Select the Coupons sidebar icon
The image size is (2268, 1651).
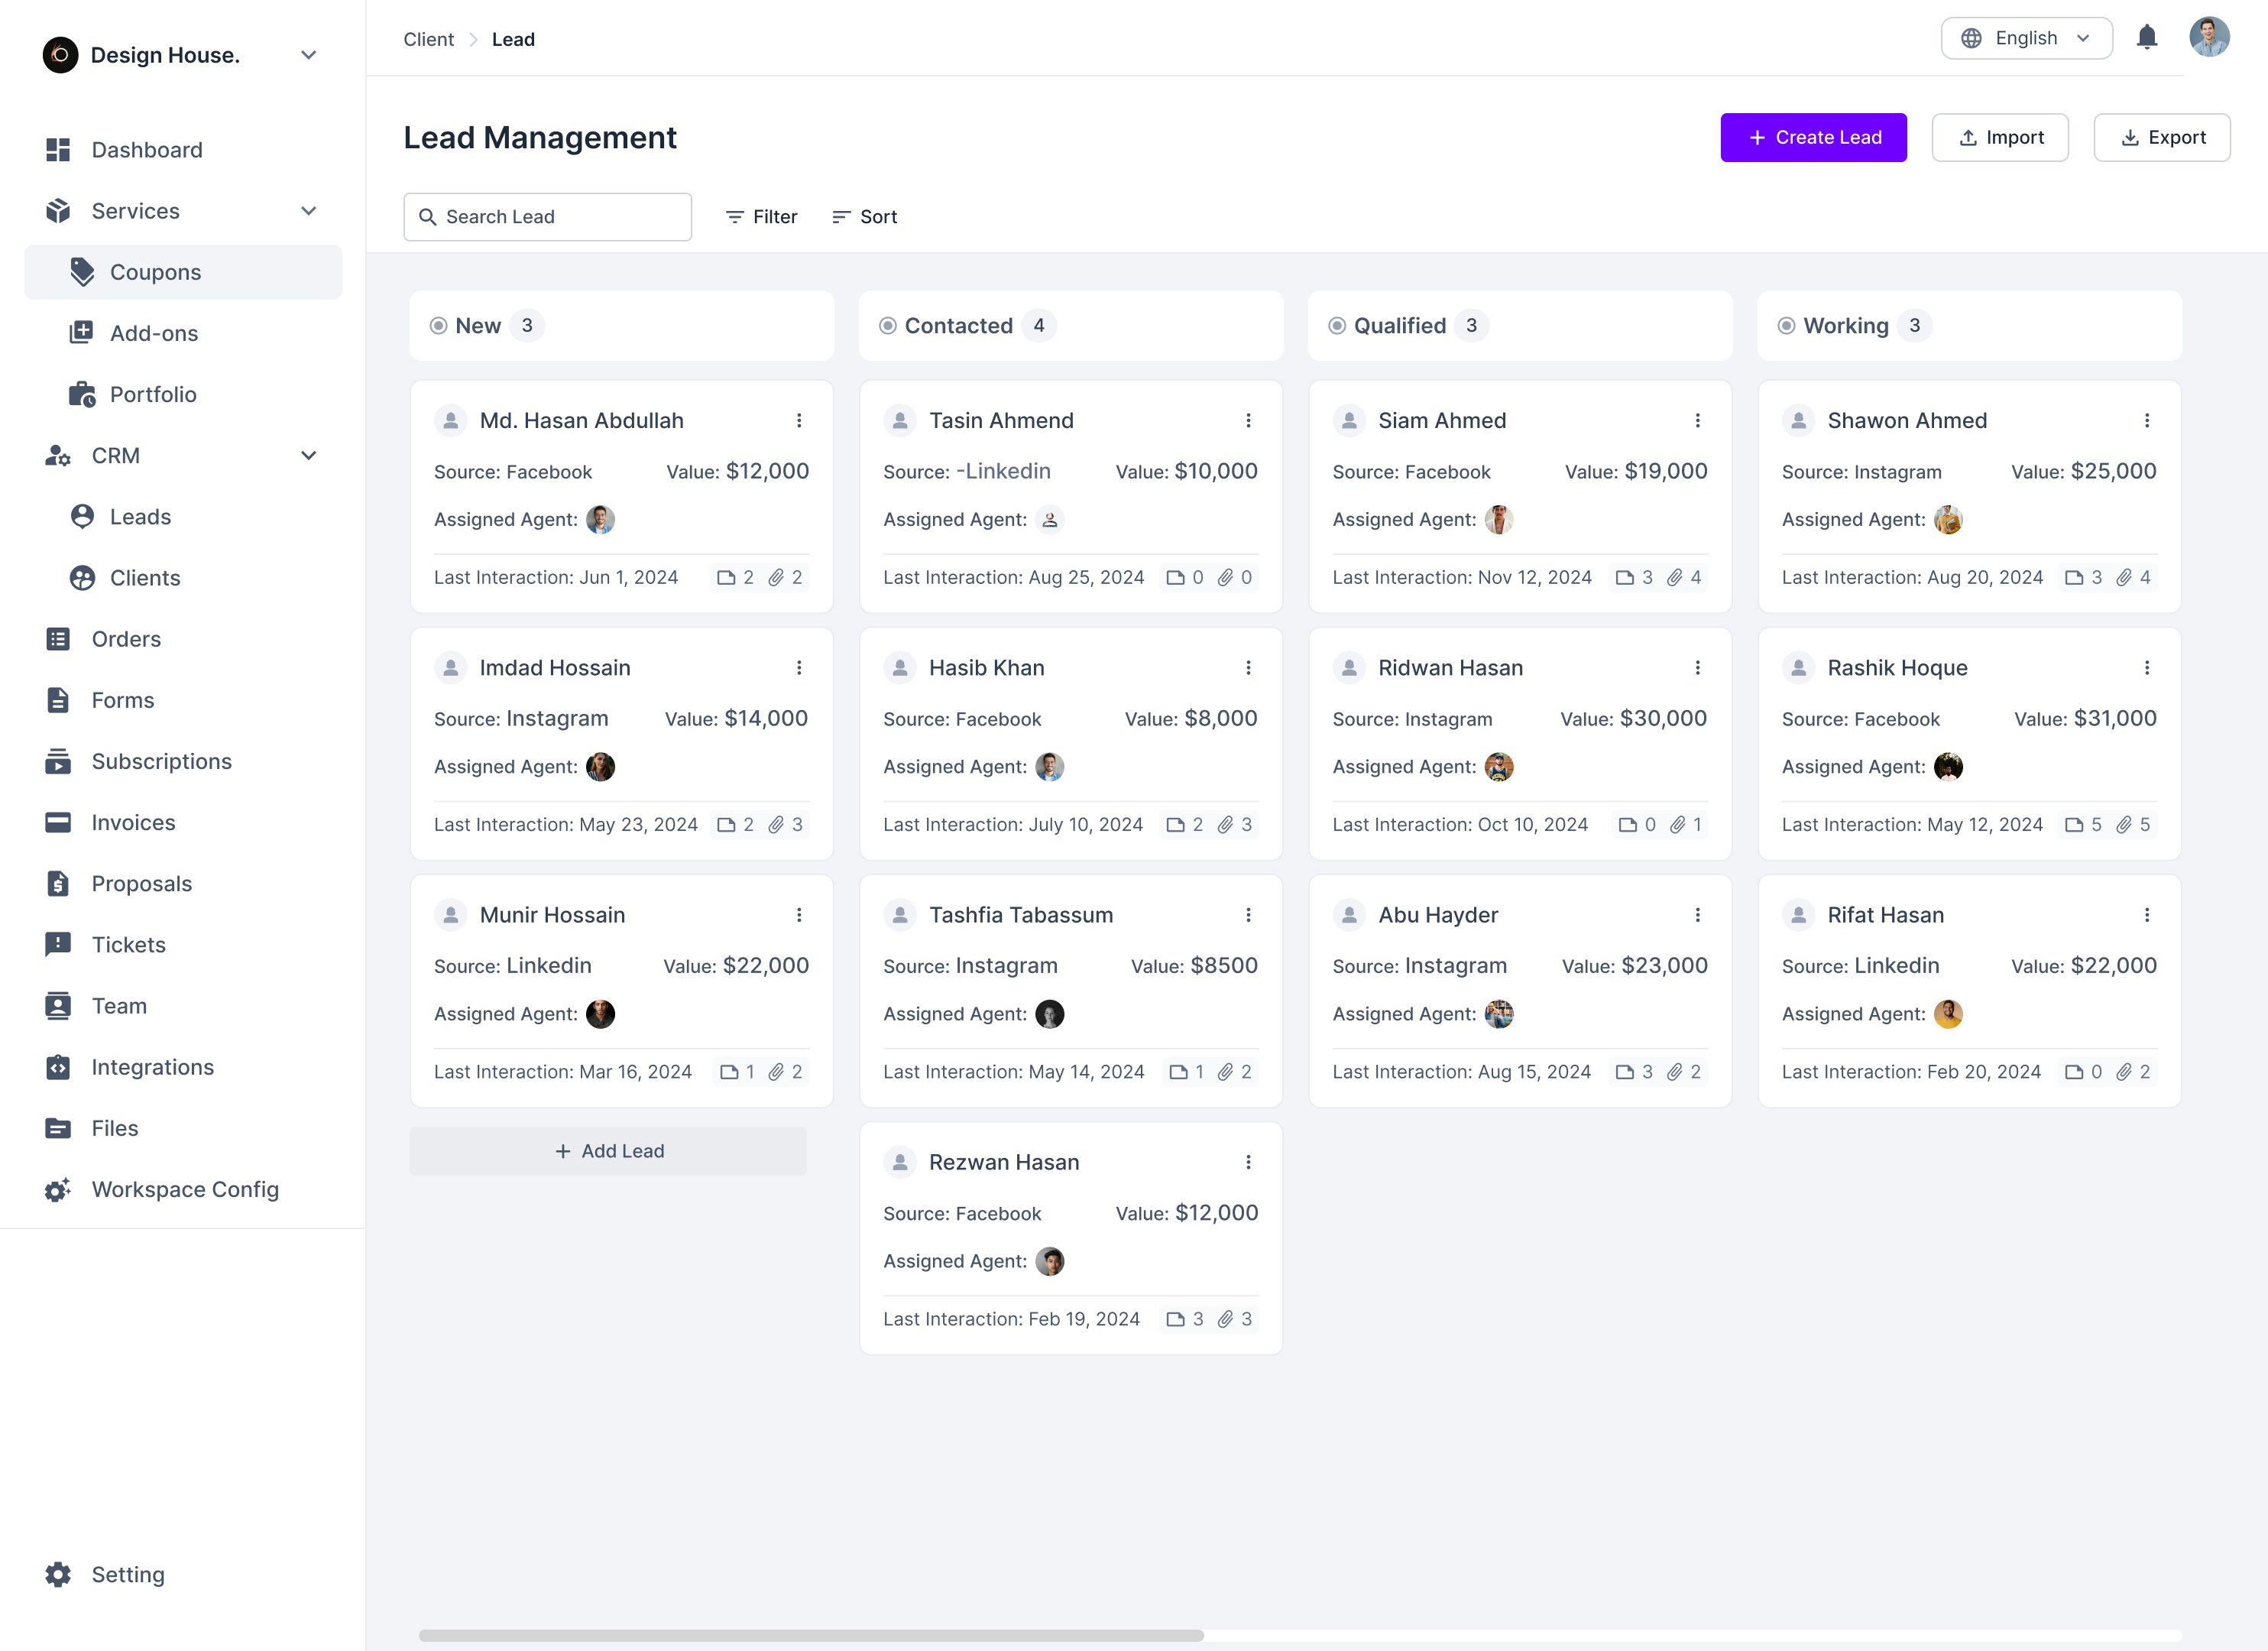coord(82,271)
